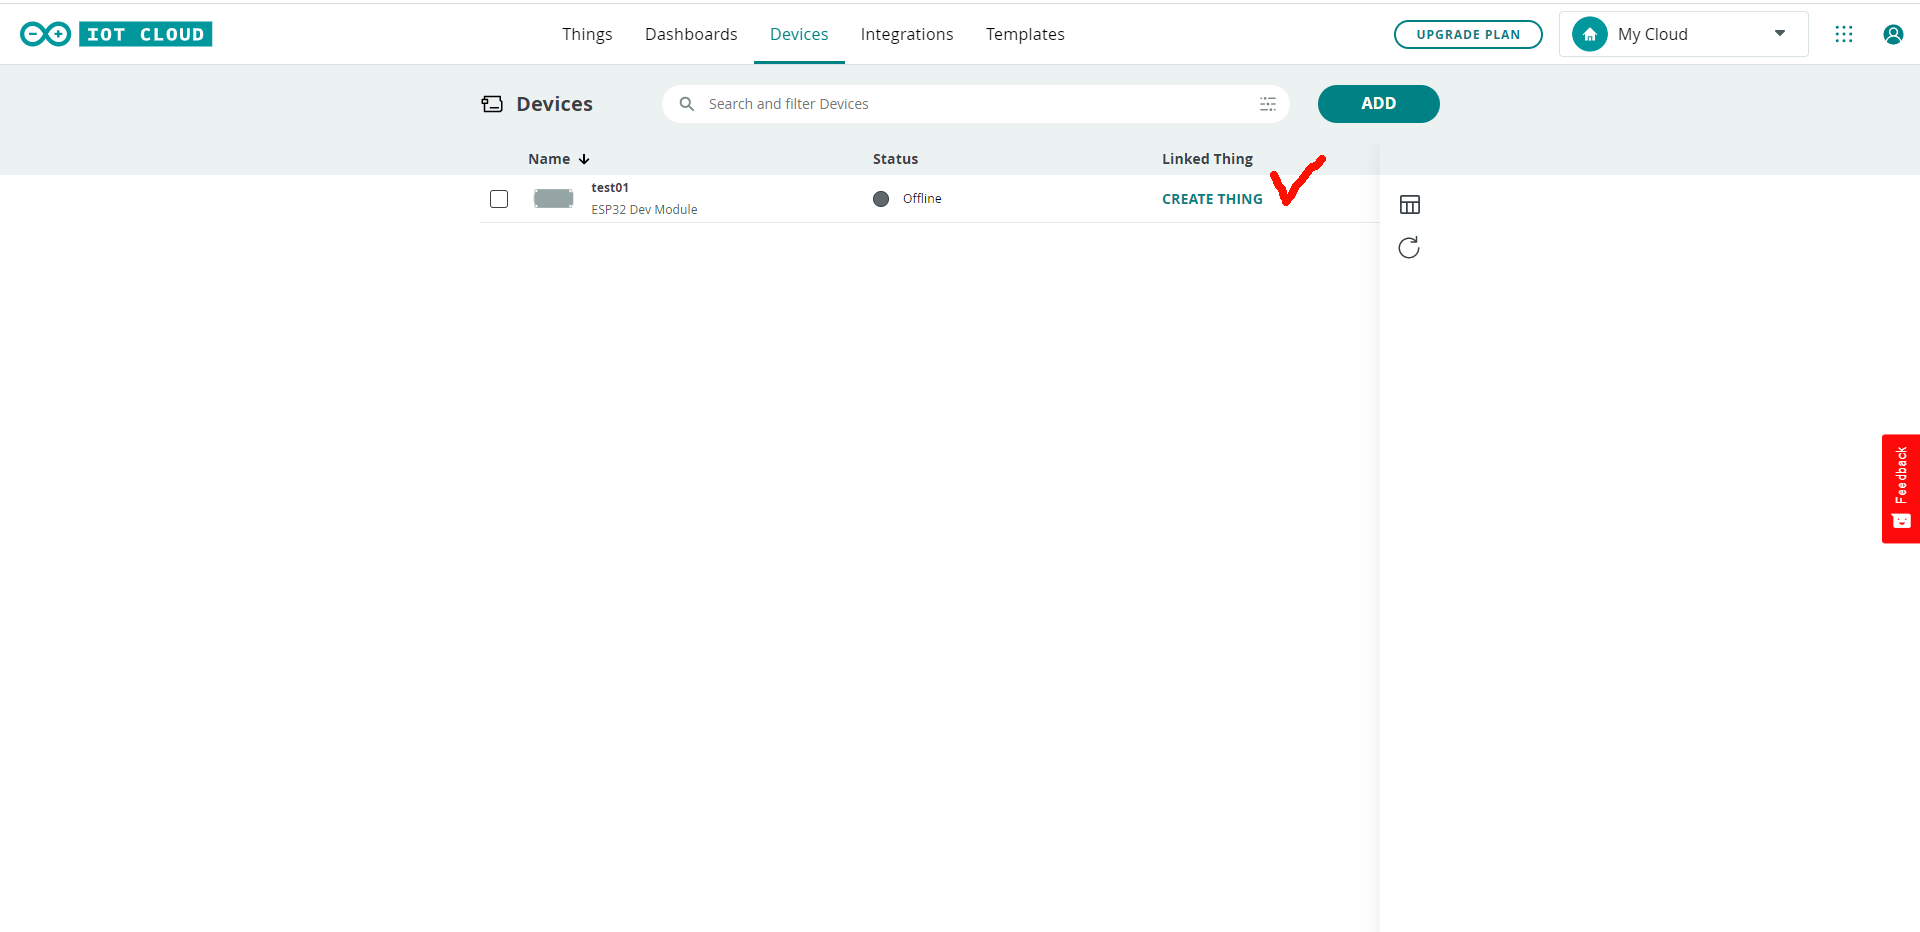Click the Upgrade Plan button
This screenshot has width=1920, height=932.
[x=1468, y=34]
